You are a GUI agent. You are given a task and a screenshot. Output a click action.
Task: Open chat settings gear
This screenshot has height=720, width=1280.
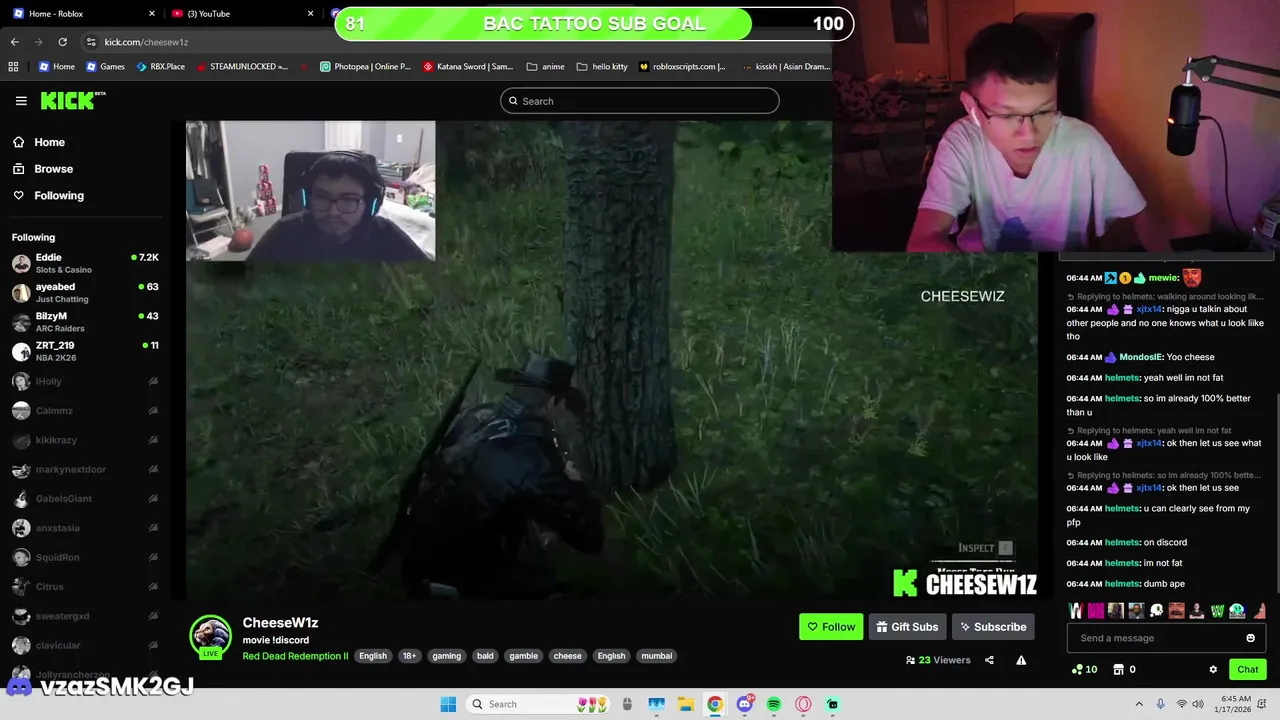tap(1213, 670)
